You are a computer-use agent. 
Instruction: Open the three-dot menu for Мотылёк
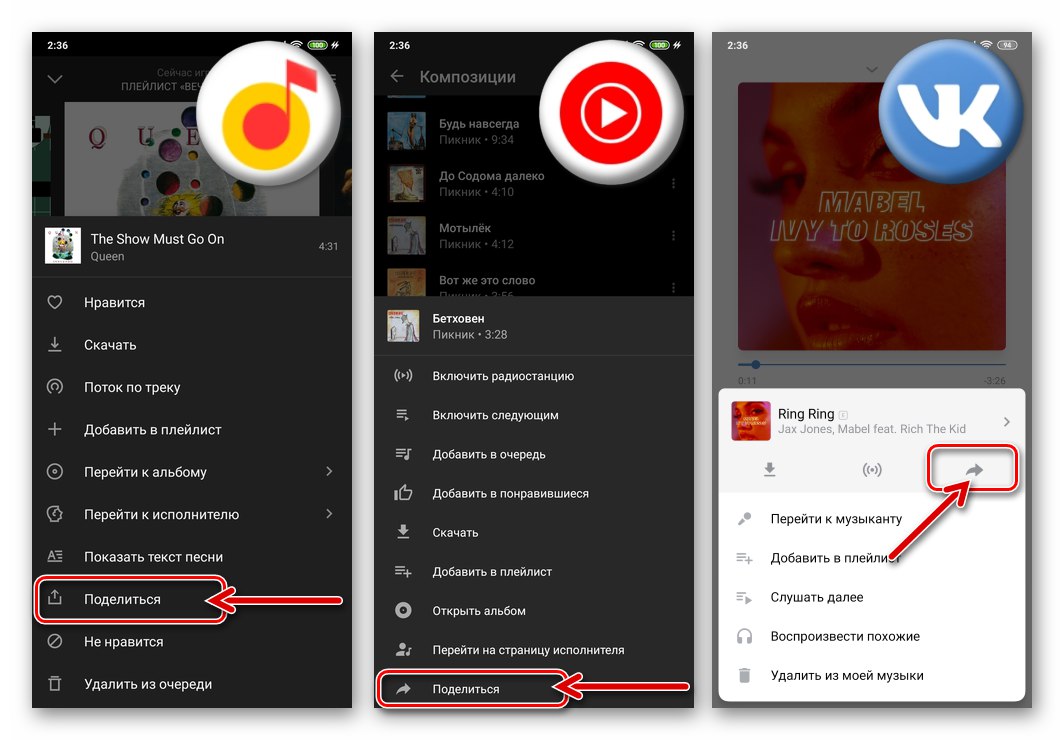(673, 235)
